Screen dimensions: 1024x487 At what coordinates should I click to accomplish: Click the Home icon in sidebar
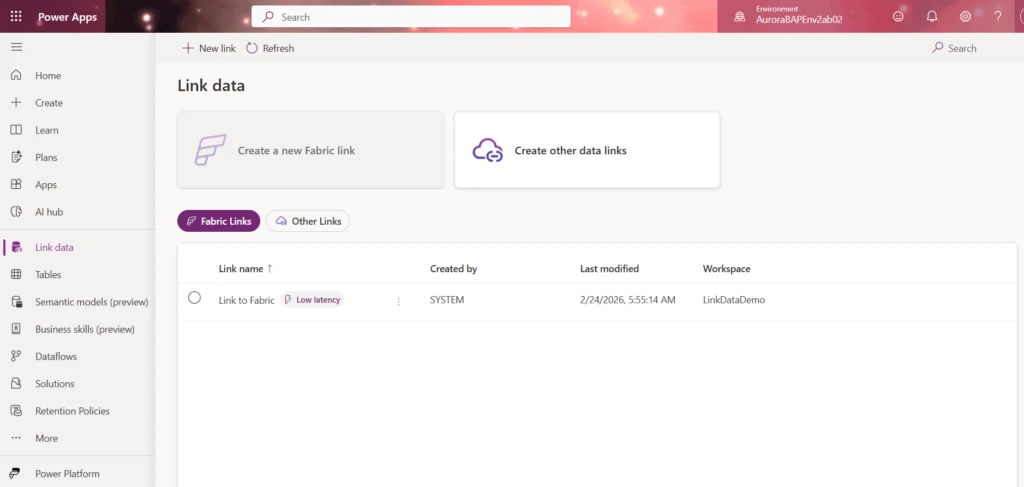(x=16, y=75)
